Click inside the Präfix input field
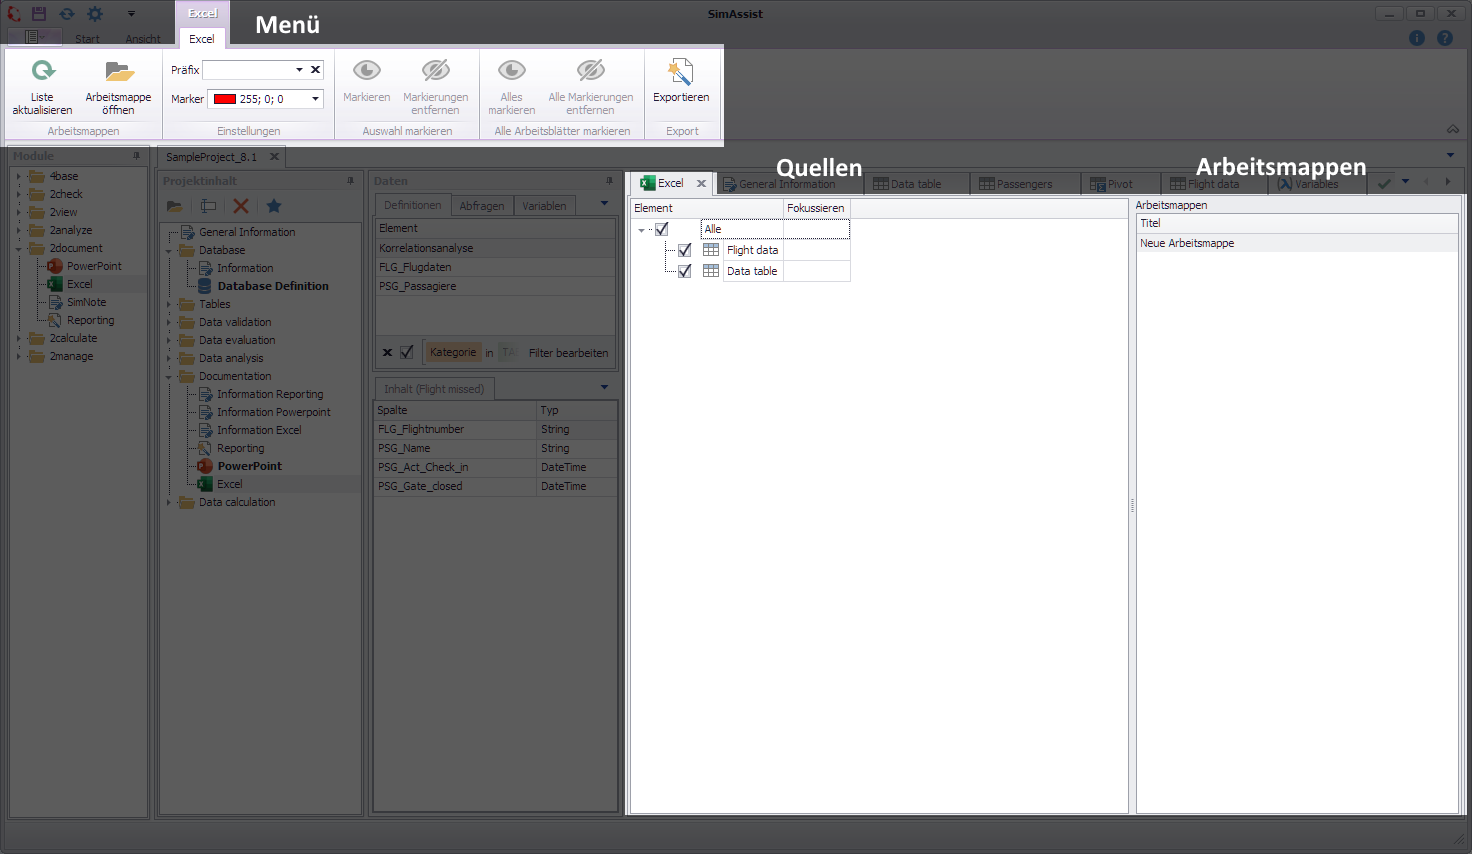This screenshot has height=854, width=1472. pos(247,70)
